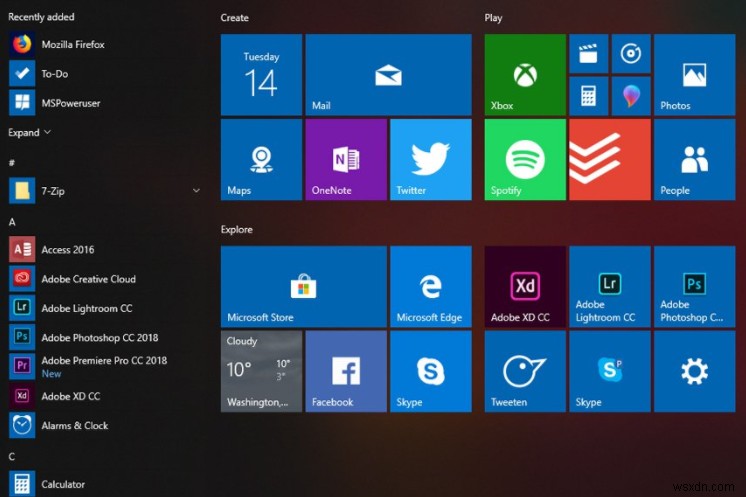This screenshot has width=746, height=497.
Task: Select the C letter header
Action: [x=12, y=457]
